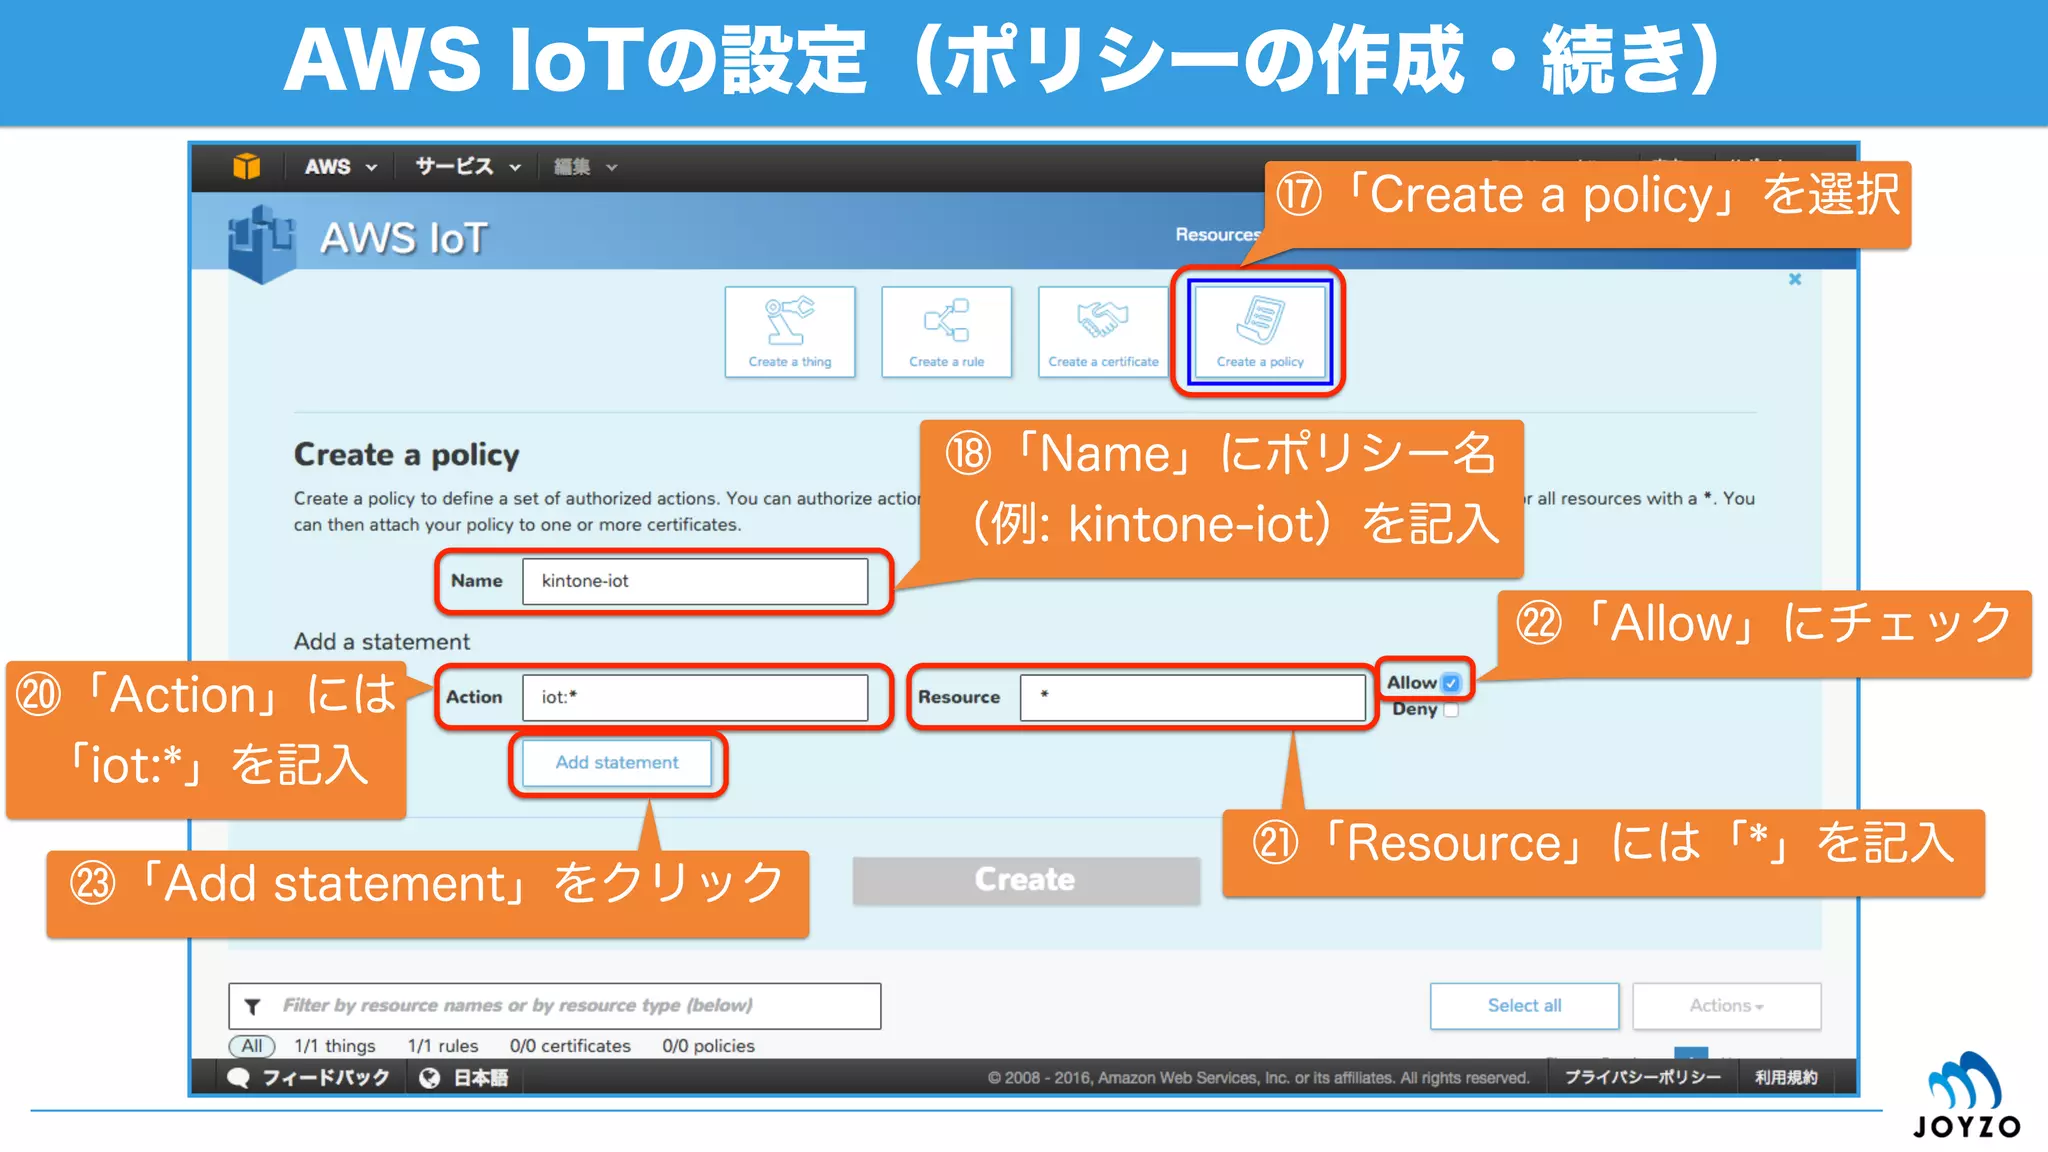Viewport: 2048px width, 1152px height.
Task: Select the Create a certificate icon
Action: click(1103, 332)
